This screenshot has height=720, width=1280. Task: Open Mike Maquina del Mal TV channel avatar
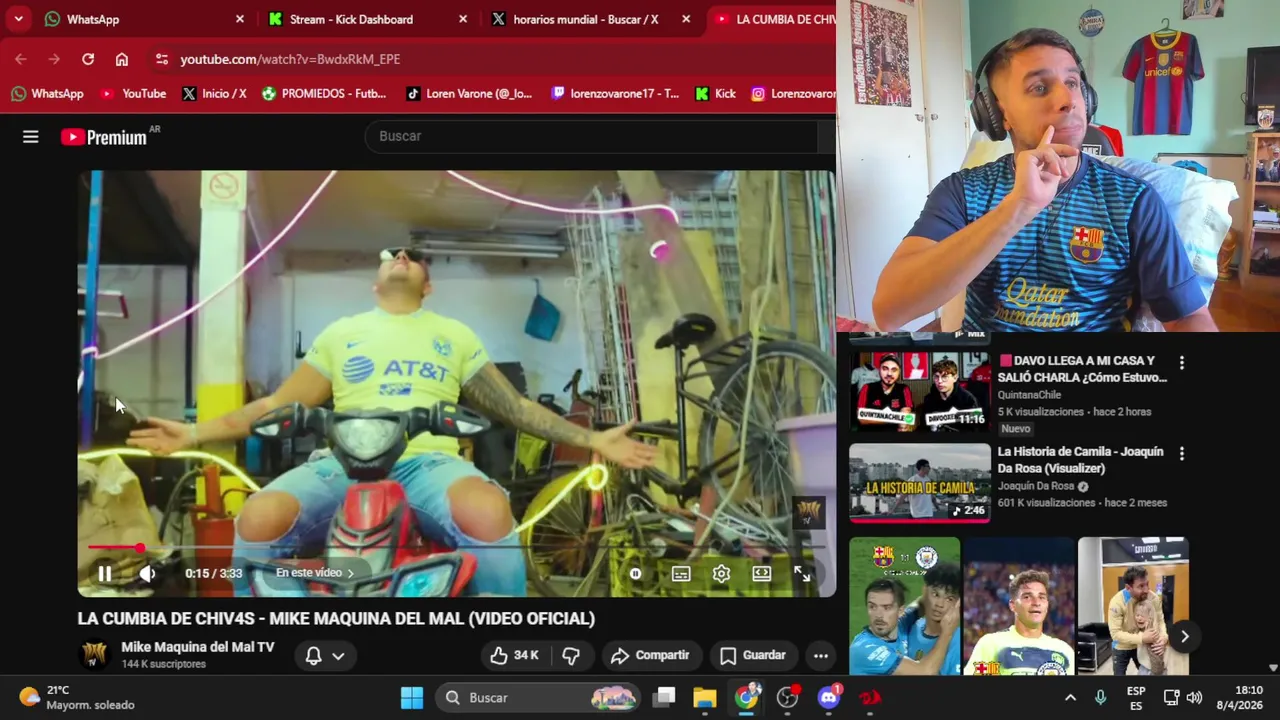(95, 655)
